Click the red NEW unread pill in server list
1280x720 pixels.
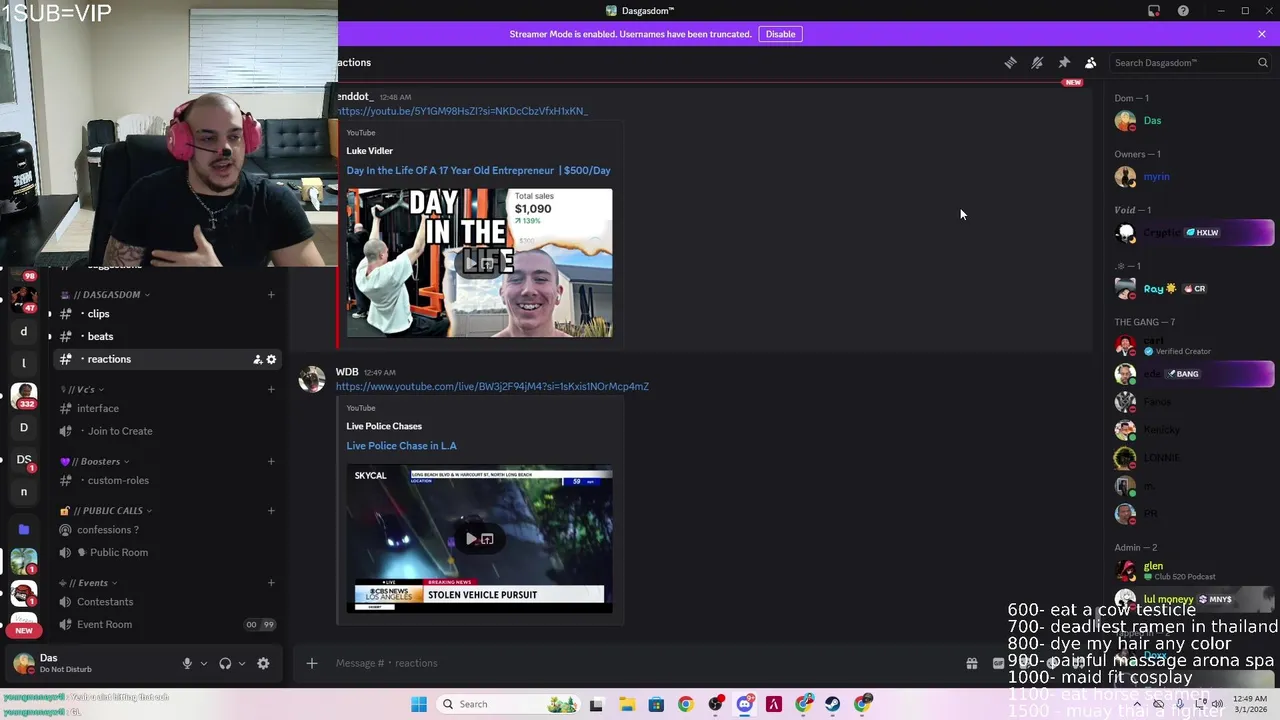coord(24,630)
